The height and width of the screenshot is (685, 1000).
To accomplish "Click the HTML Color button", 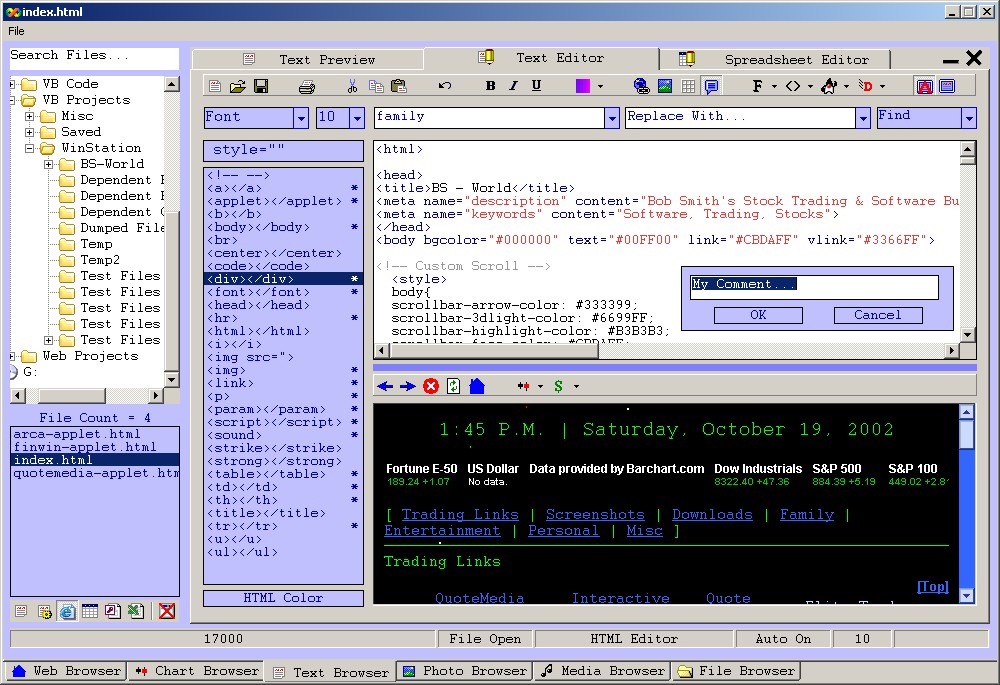I will (x=283, y=598).
